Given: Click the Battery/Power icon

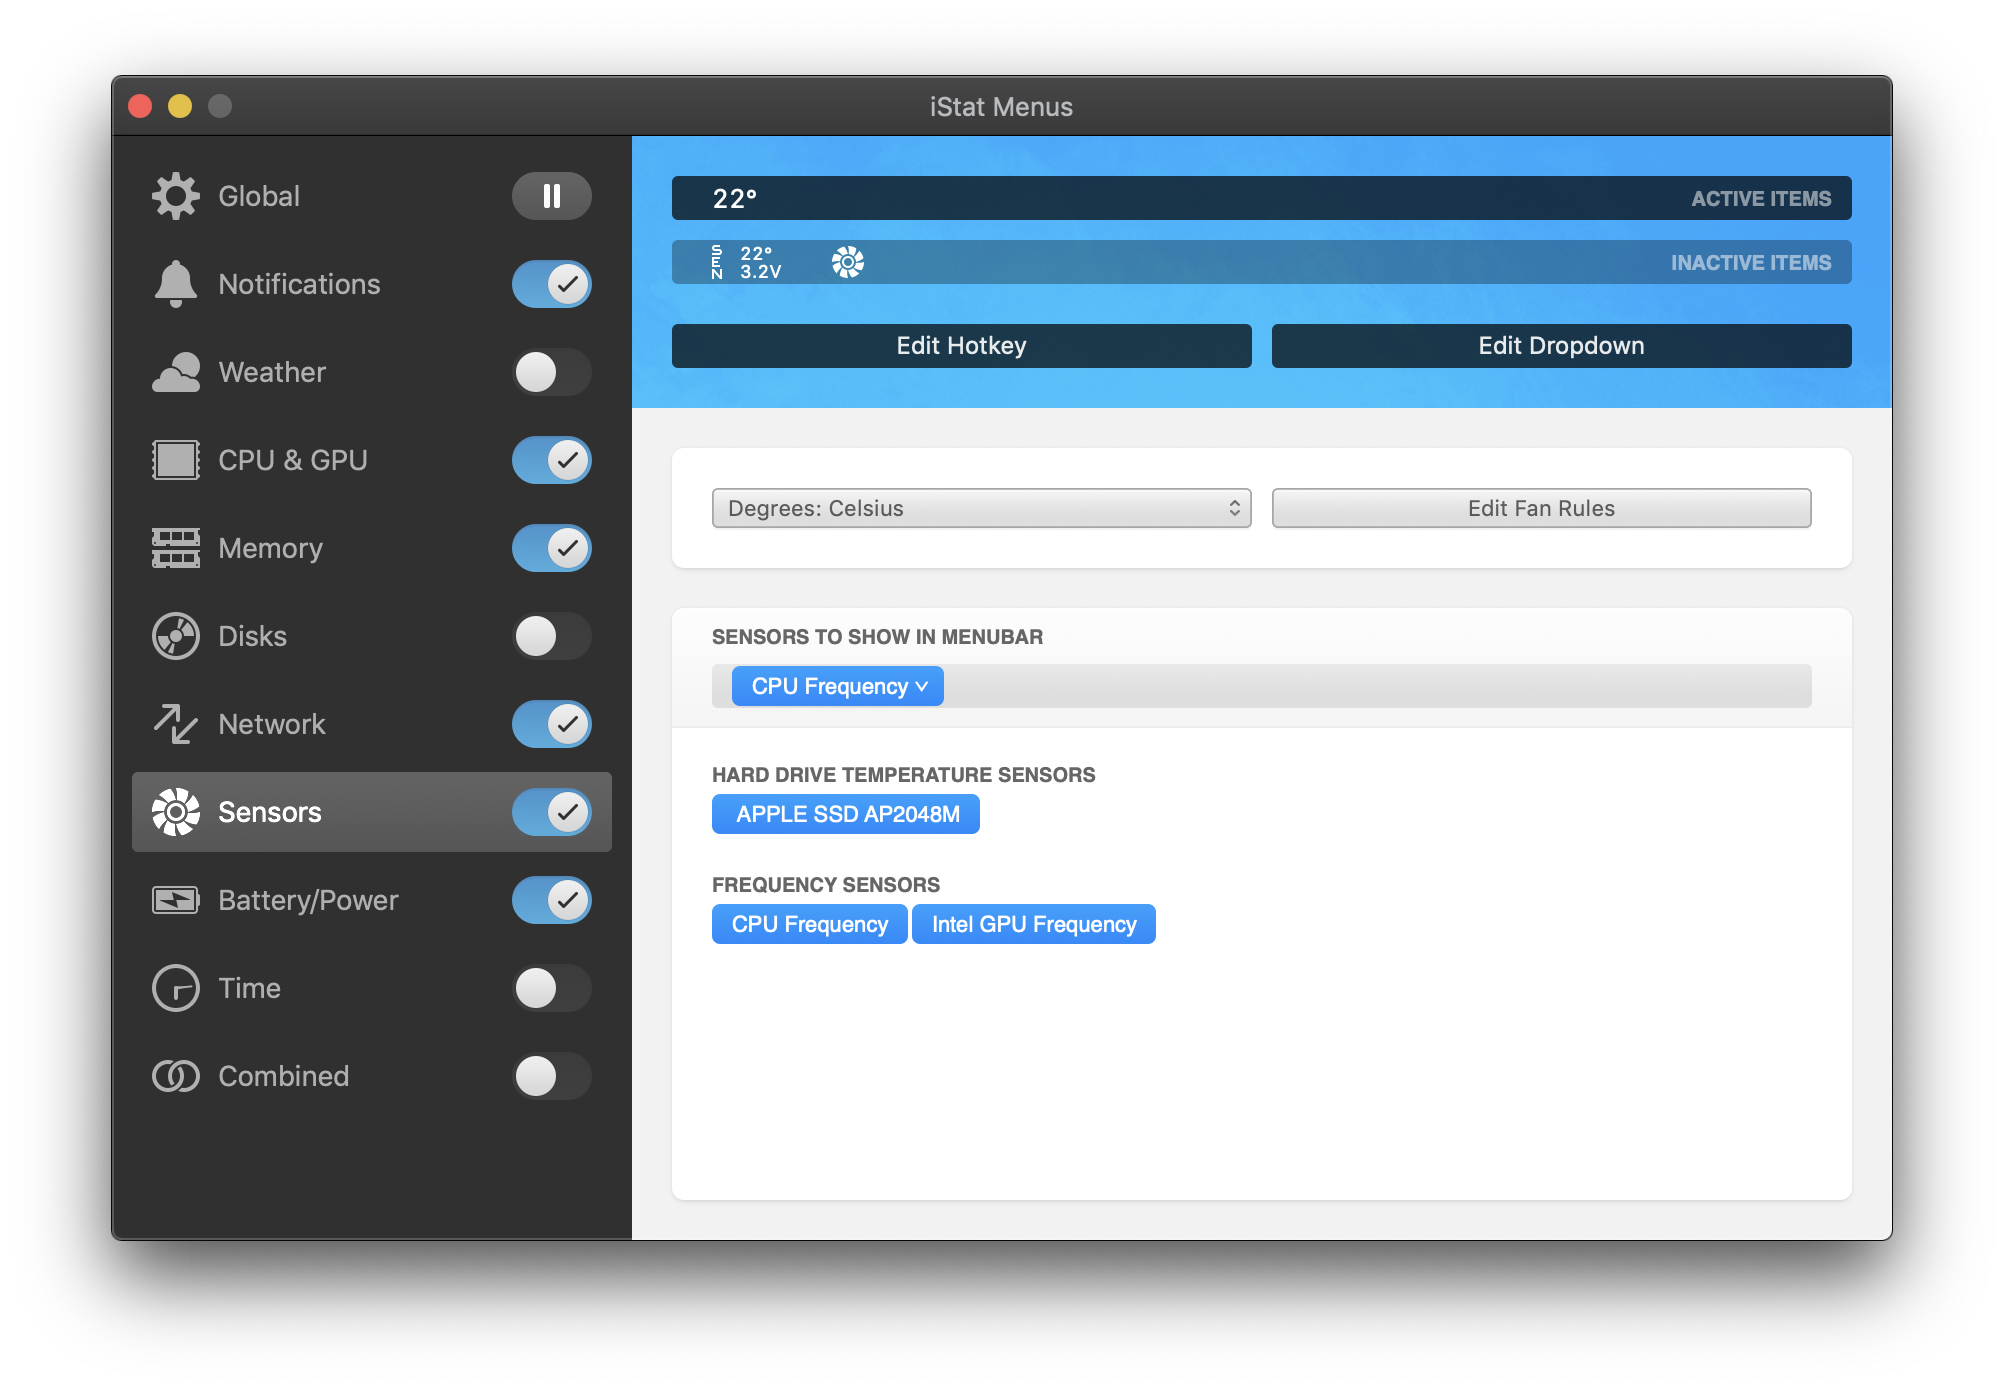Looking at the screenshot, I should (x=176, y=900).
